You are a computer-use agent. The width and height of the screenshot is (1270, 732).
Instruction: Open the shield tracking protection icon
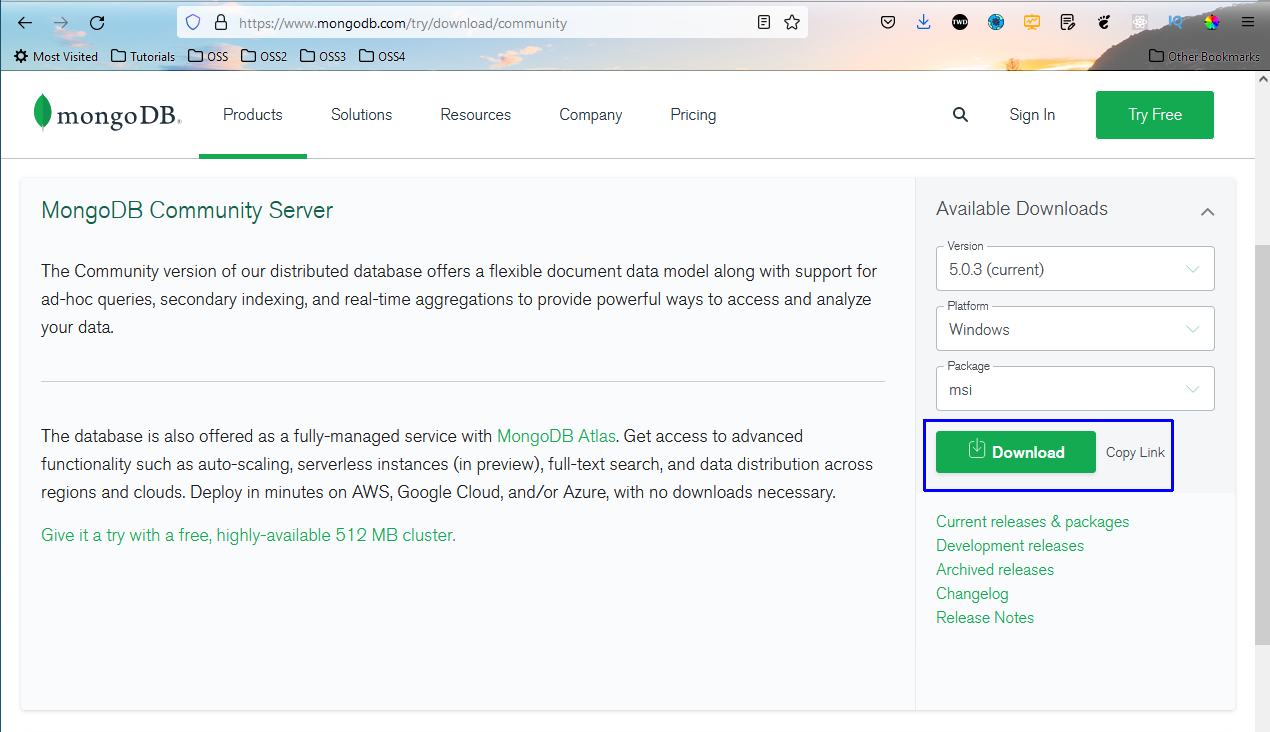(x=194, y=22)
